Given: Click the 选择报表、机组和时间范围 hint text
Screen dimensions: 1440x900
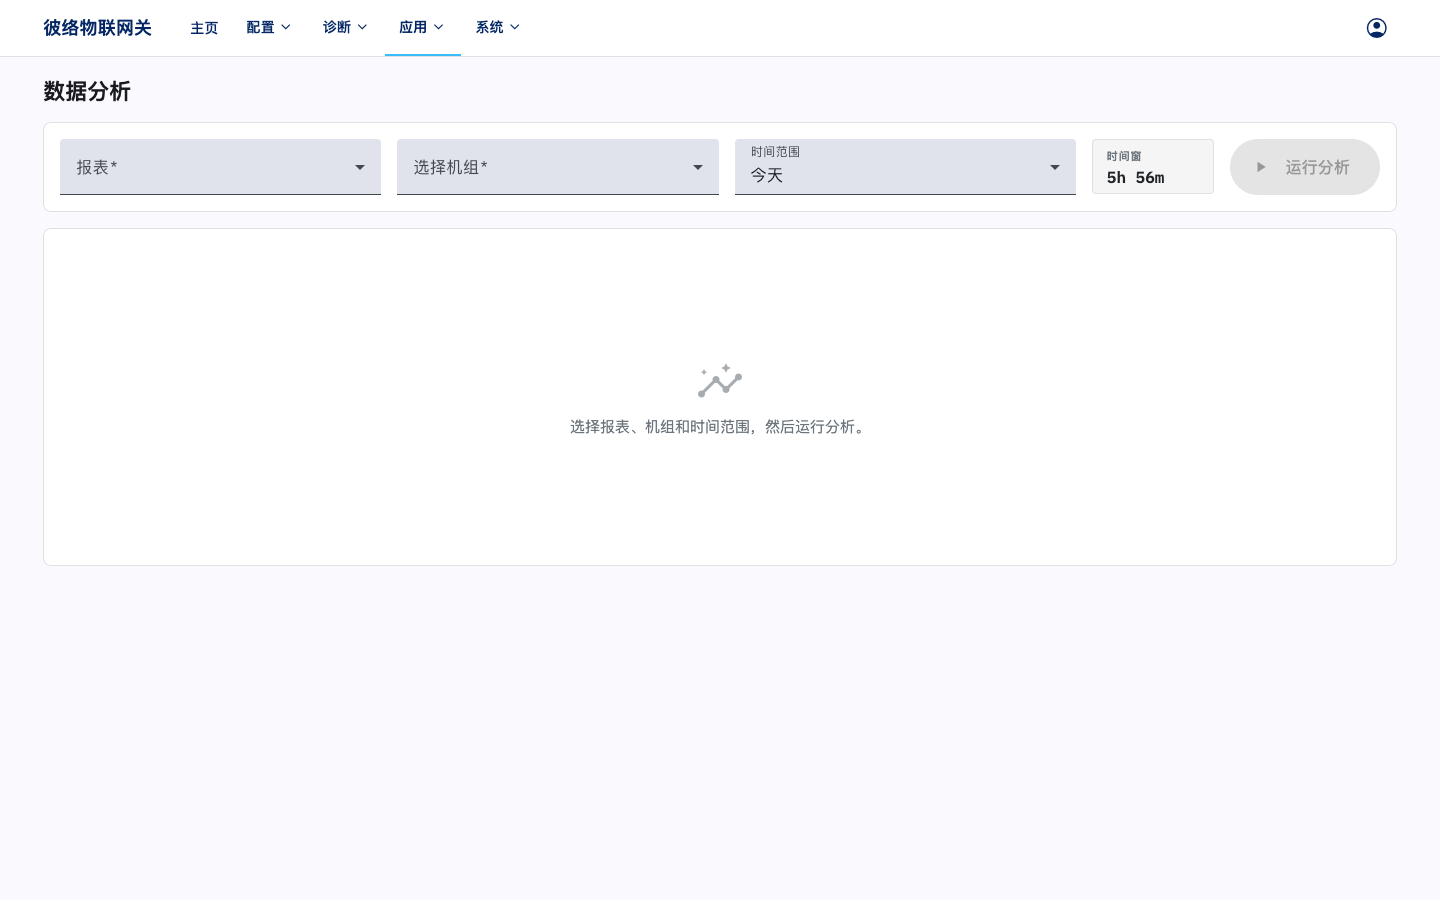Looking at the screenshot, I should point(720,427).
